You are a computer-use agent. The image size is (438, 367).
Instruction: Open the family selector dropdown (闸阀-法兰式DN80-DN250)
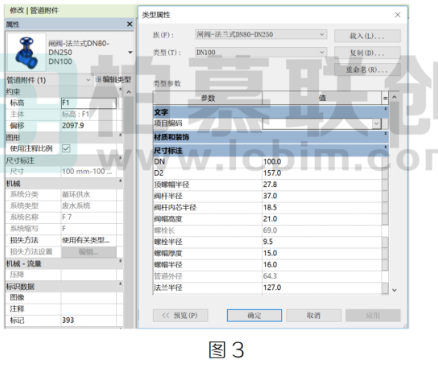click(x=261, y=34)
